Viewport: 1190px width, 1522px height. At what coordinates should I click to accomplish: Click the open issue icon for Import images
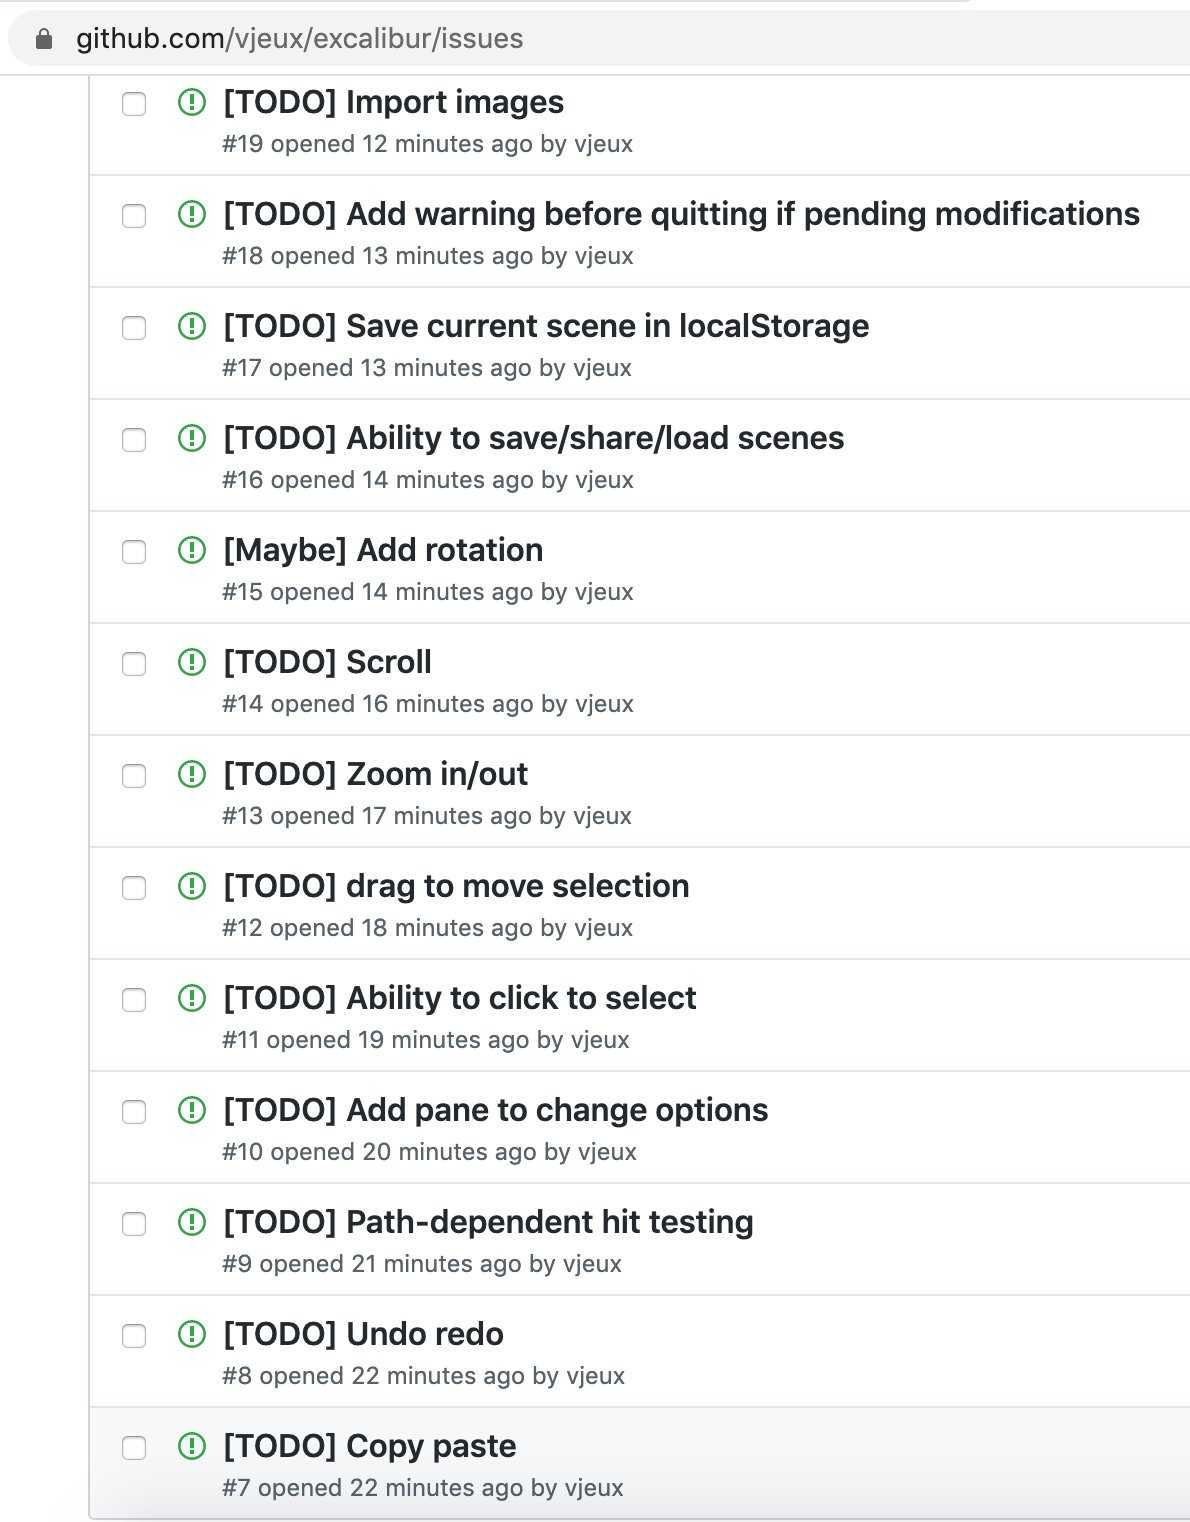pyautogui.click(x=191, y=102)
